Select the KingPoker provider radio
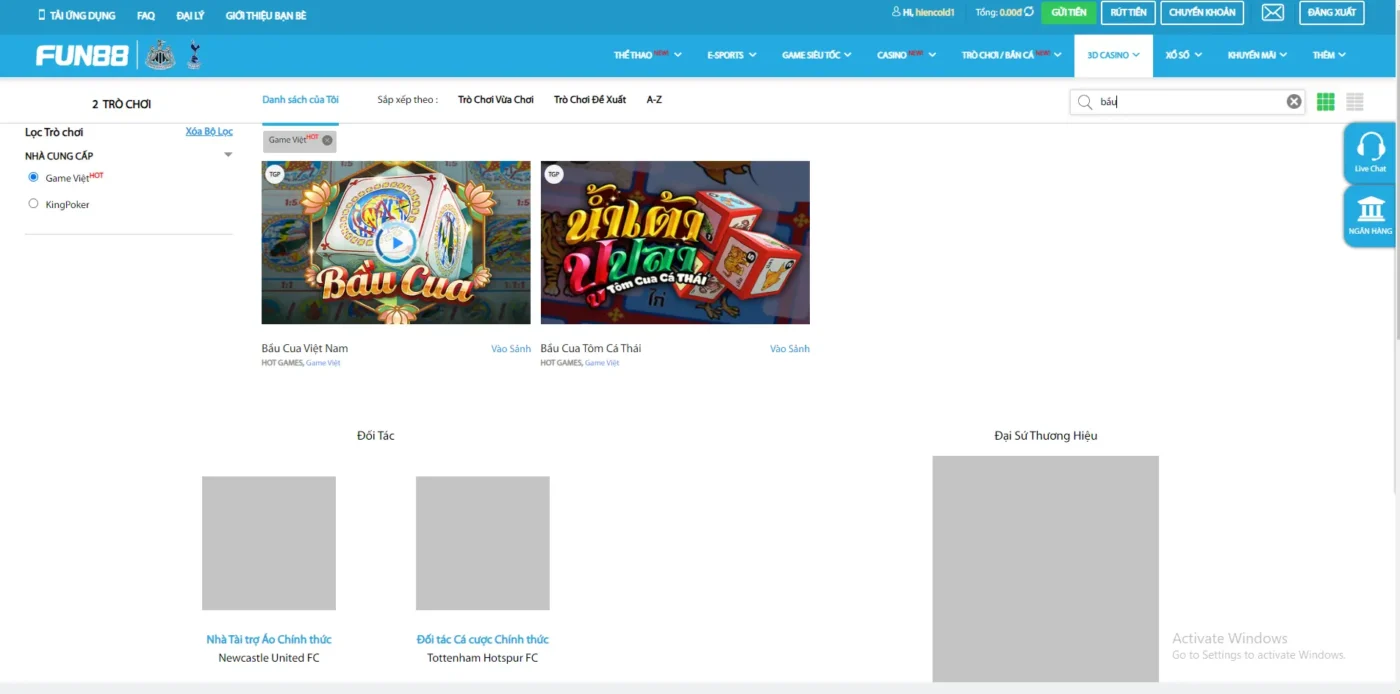1400x694 pixels. coord(33,204)
